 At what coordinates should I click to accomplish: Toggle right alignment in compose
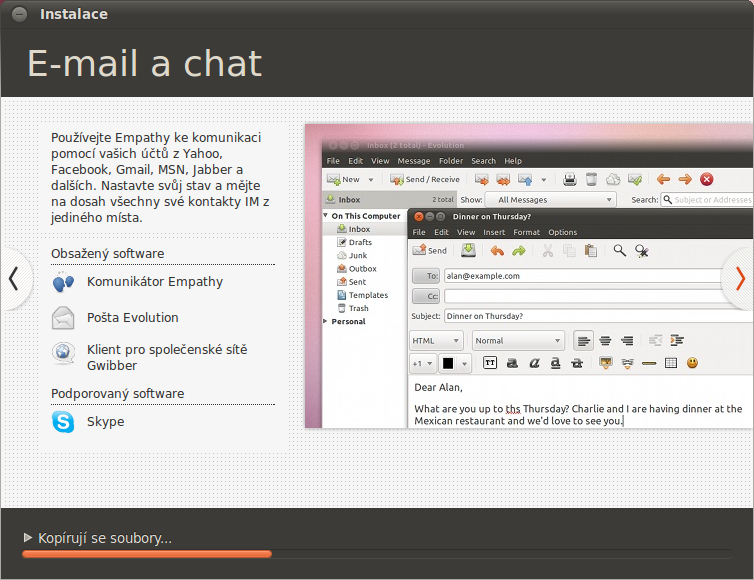[x=627, y=341]
